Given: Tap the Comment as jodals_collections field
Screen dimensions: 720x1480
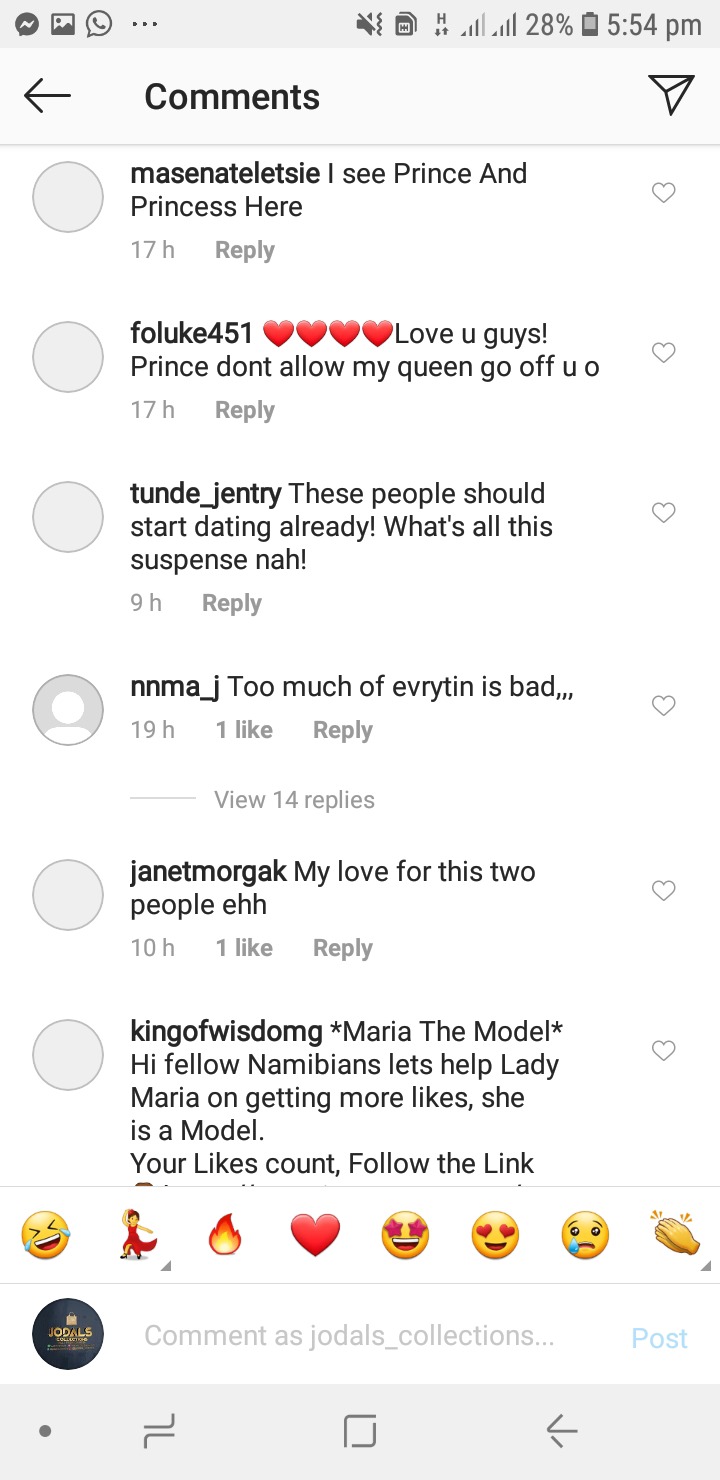Looking at the screenshot, I should (x=349, y=1336).
